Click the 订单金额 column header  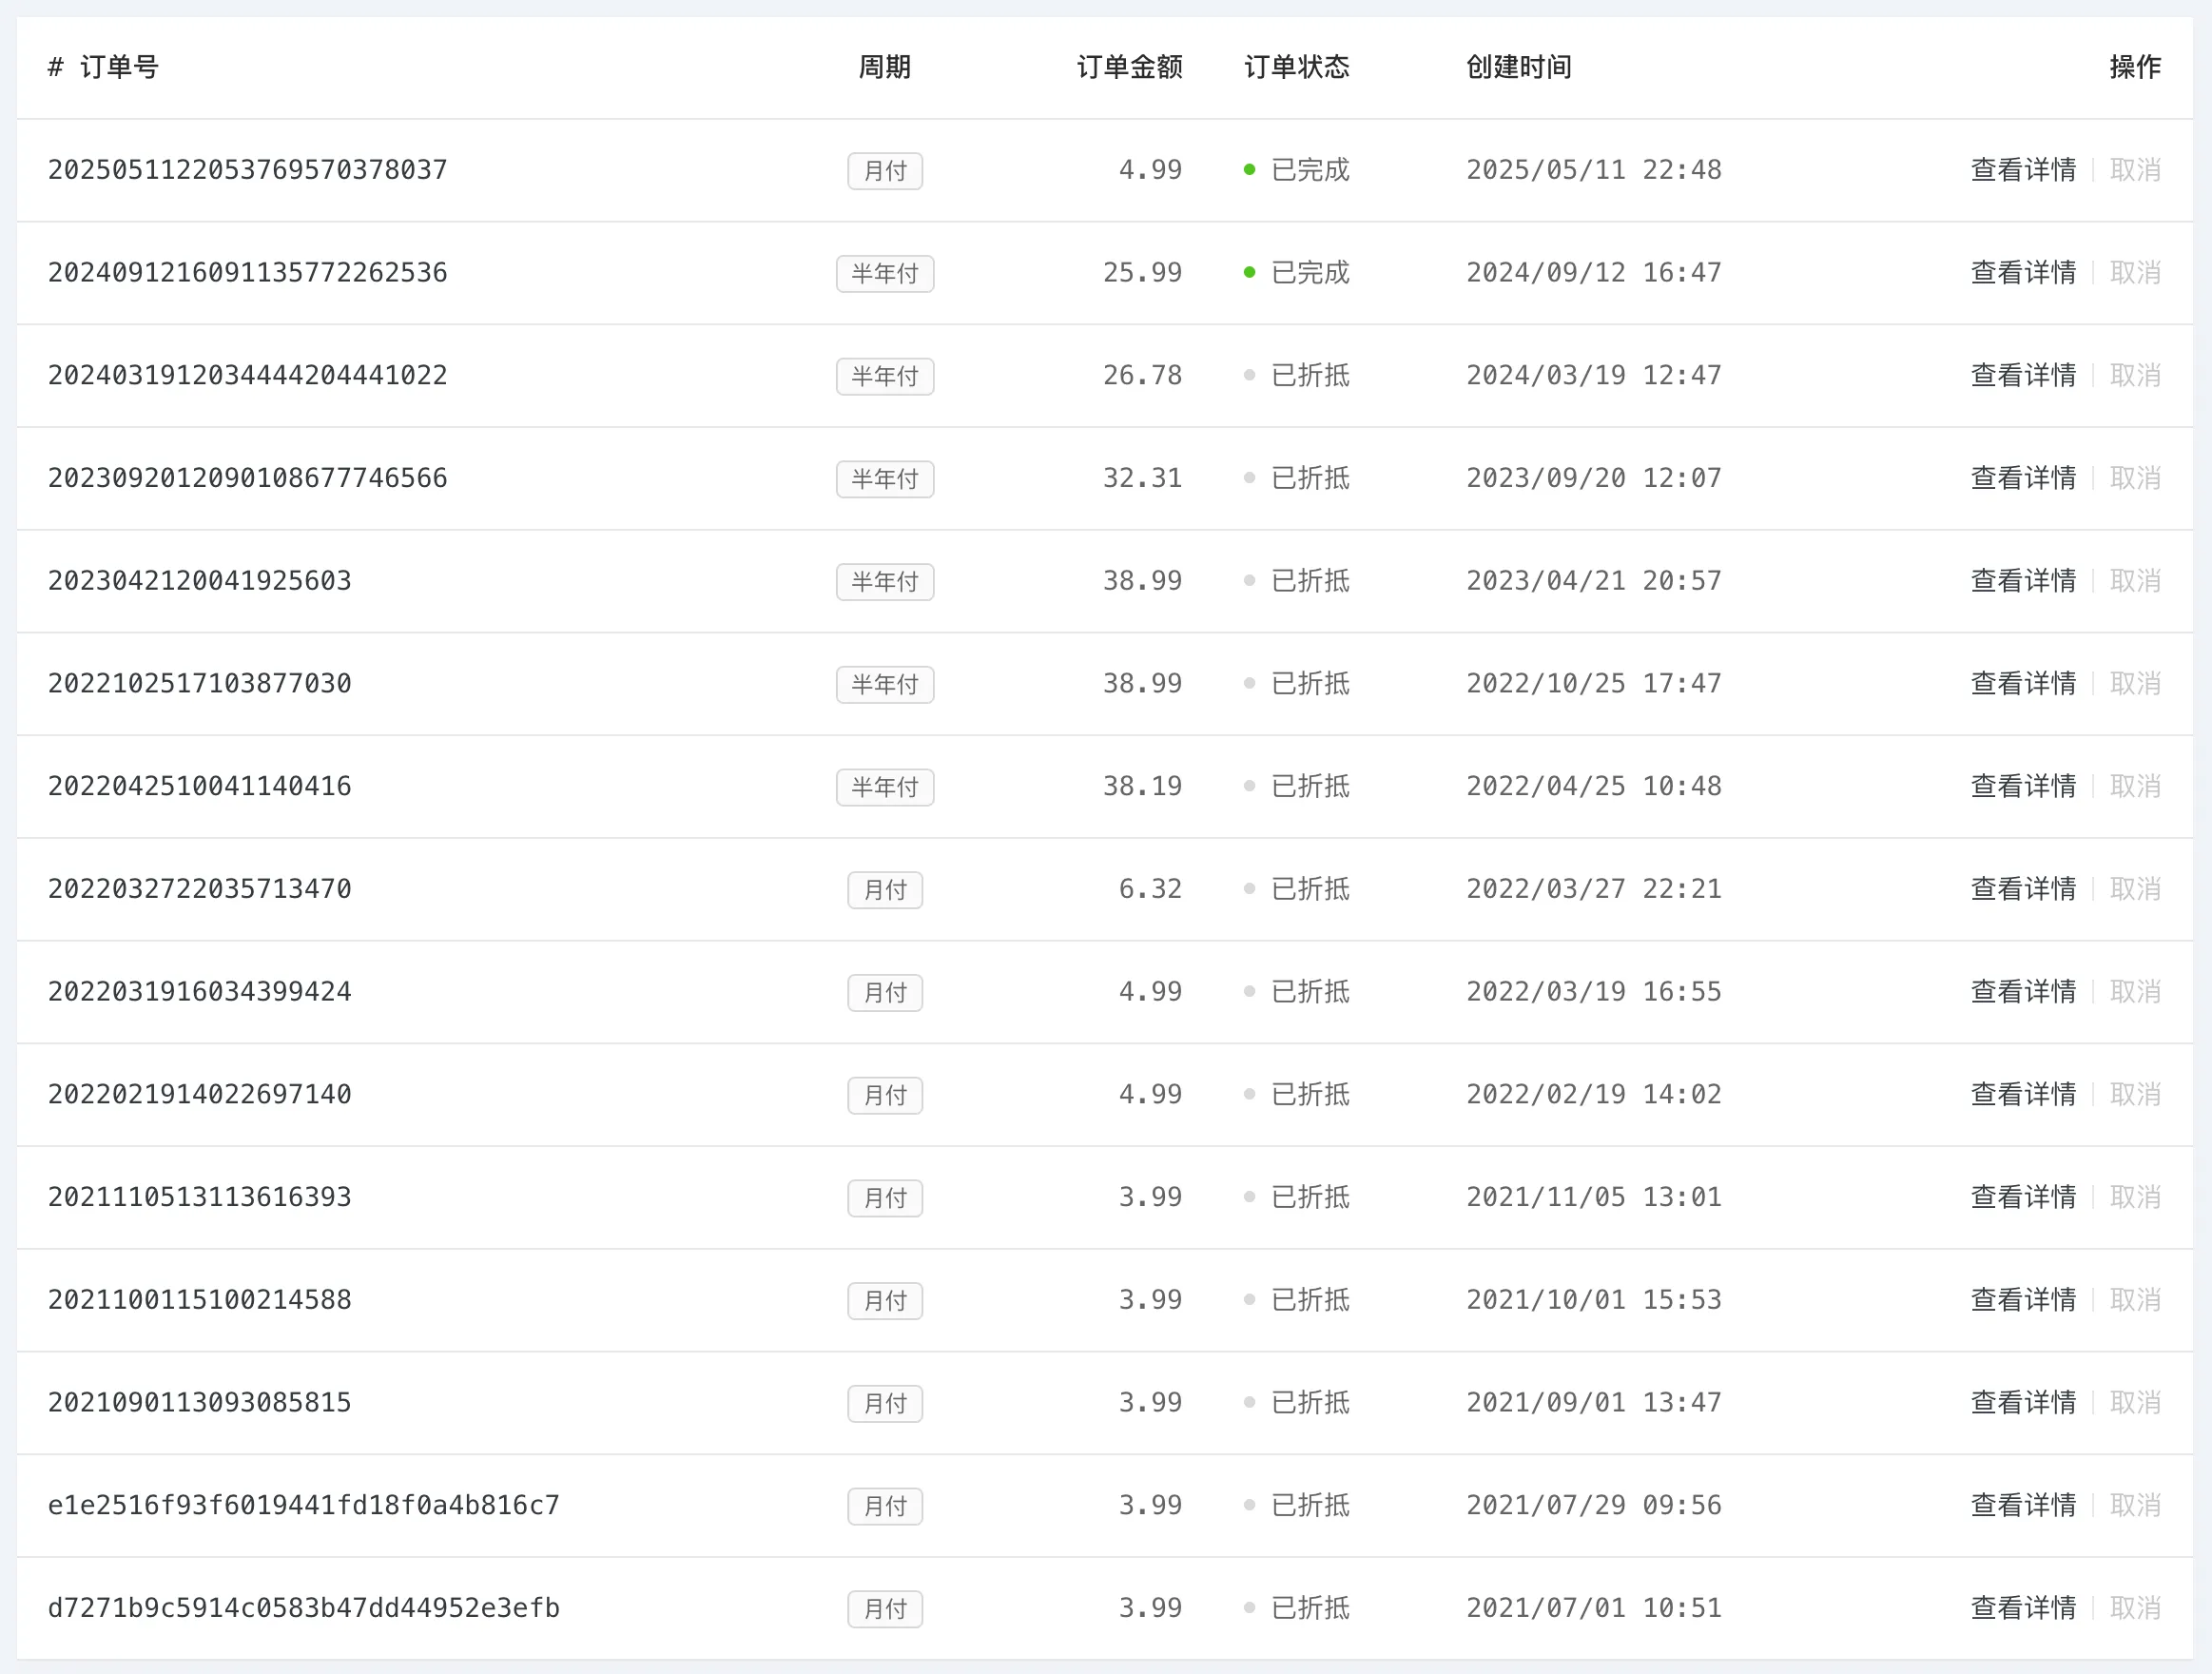[x=1128, y=67]
